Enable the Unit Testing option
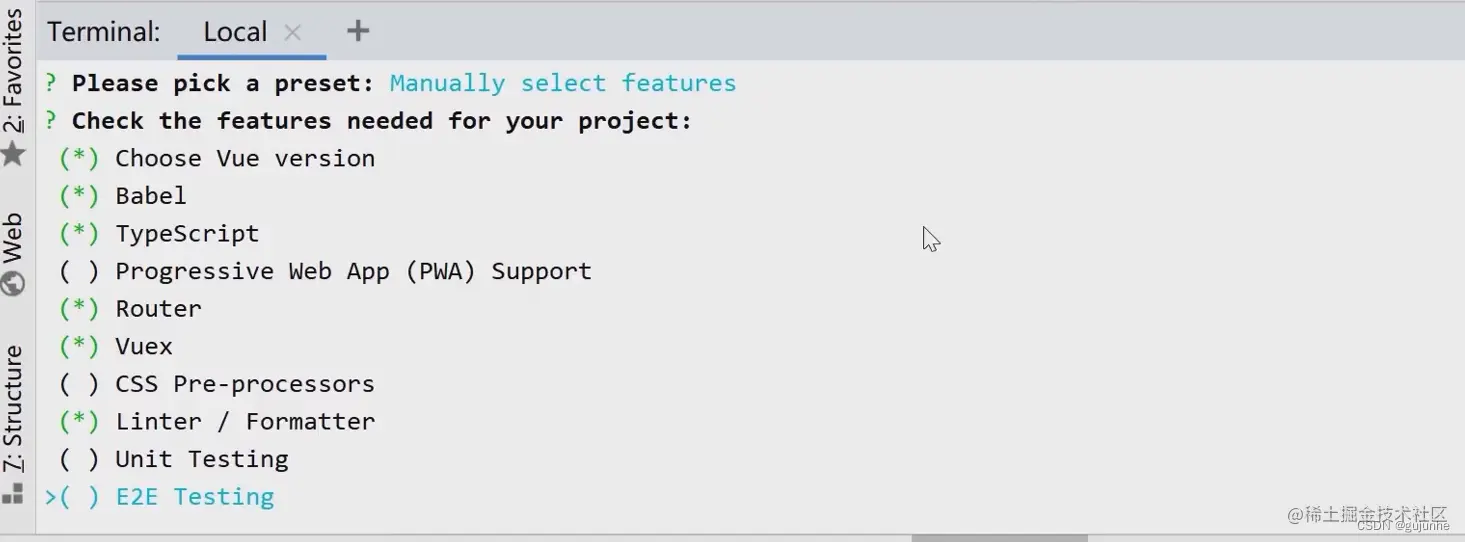 tap(174, 459)
